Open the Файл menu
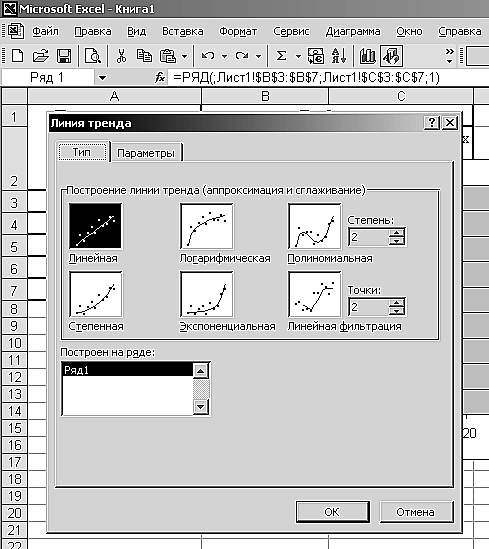The width and height of the screenshot is (489, 549). 46,32
